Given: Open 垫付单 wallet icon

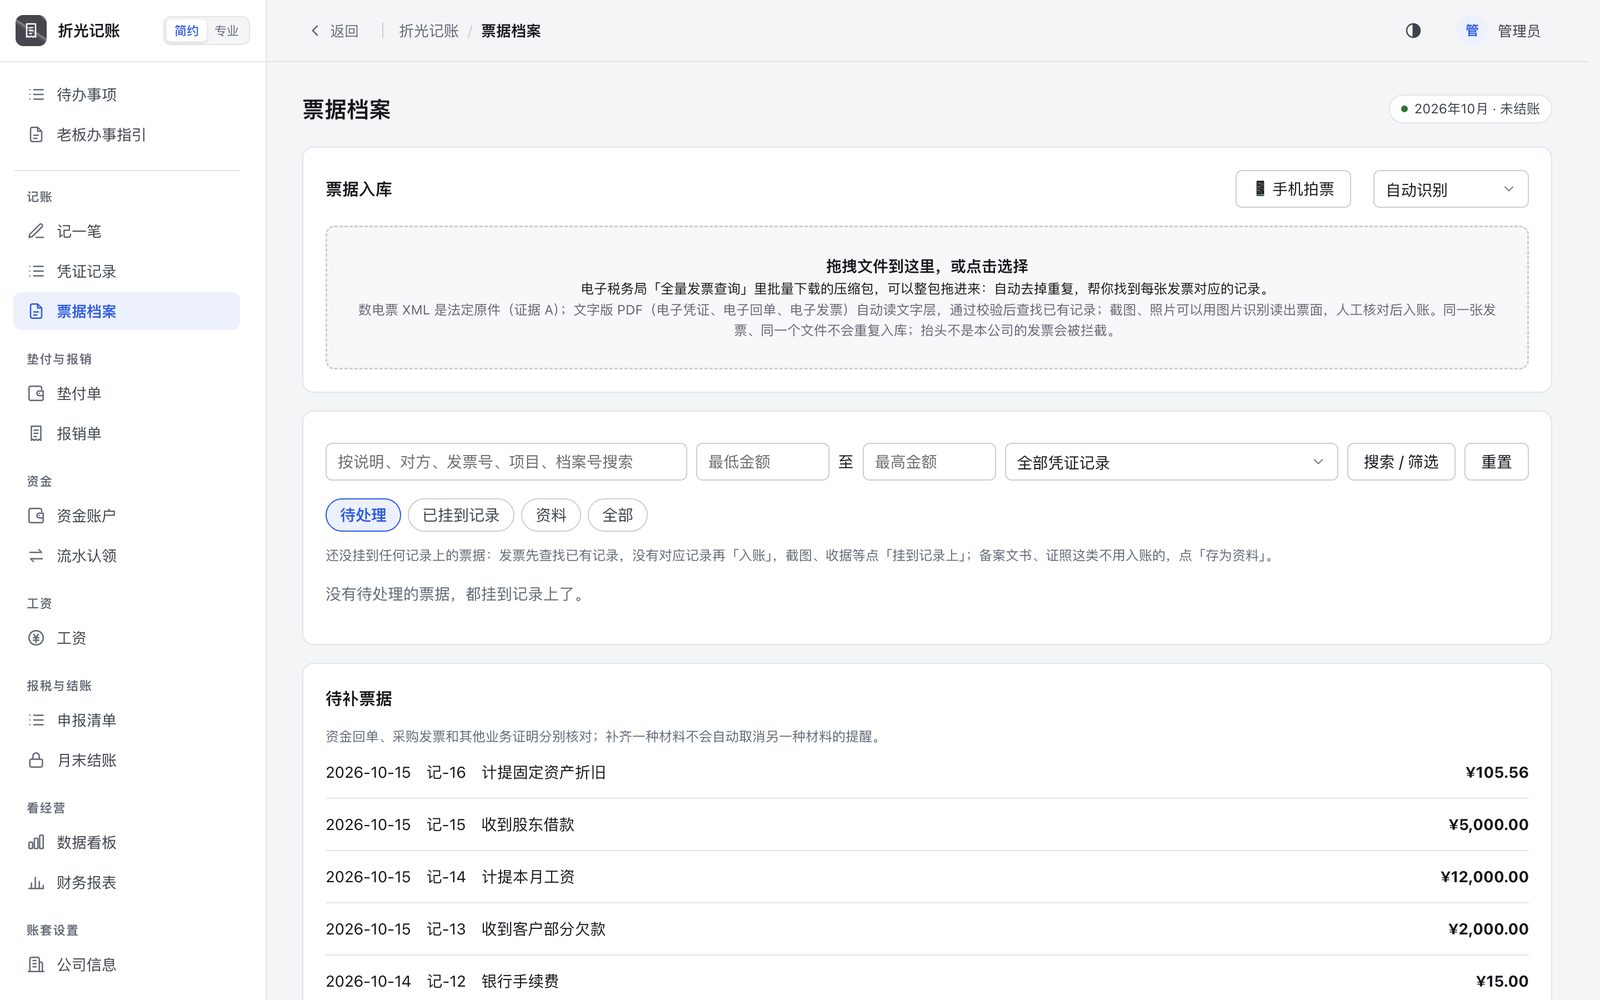Looking at the screenshot, I should pyautogui.click(x=36, y=393).
